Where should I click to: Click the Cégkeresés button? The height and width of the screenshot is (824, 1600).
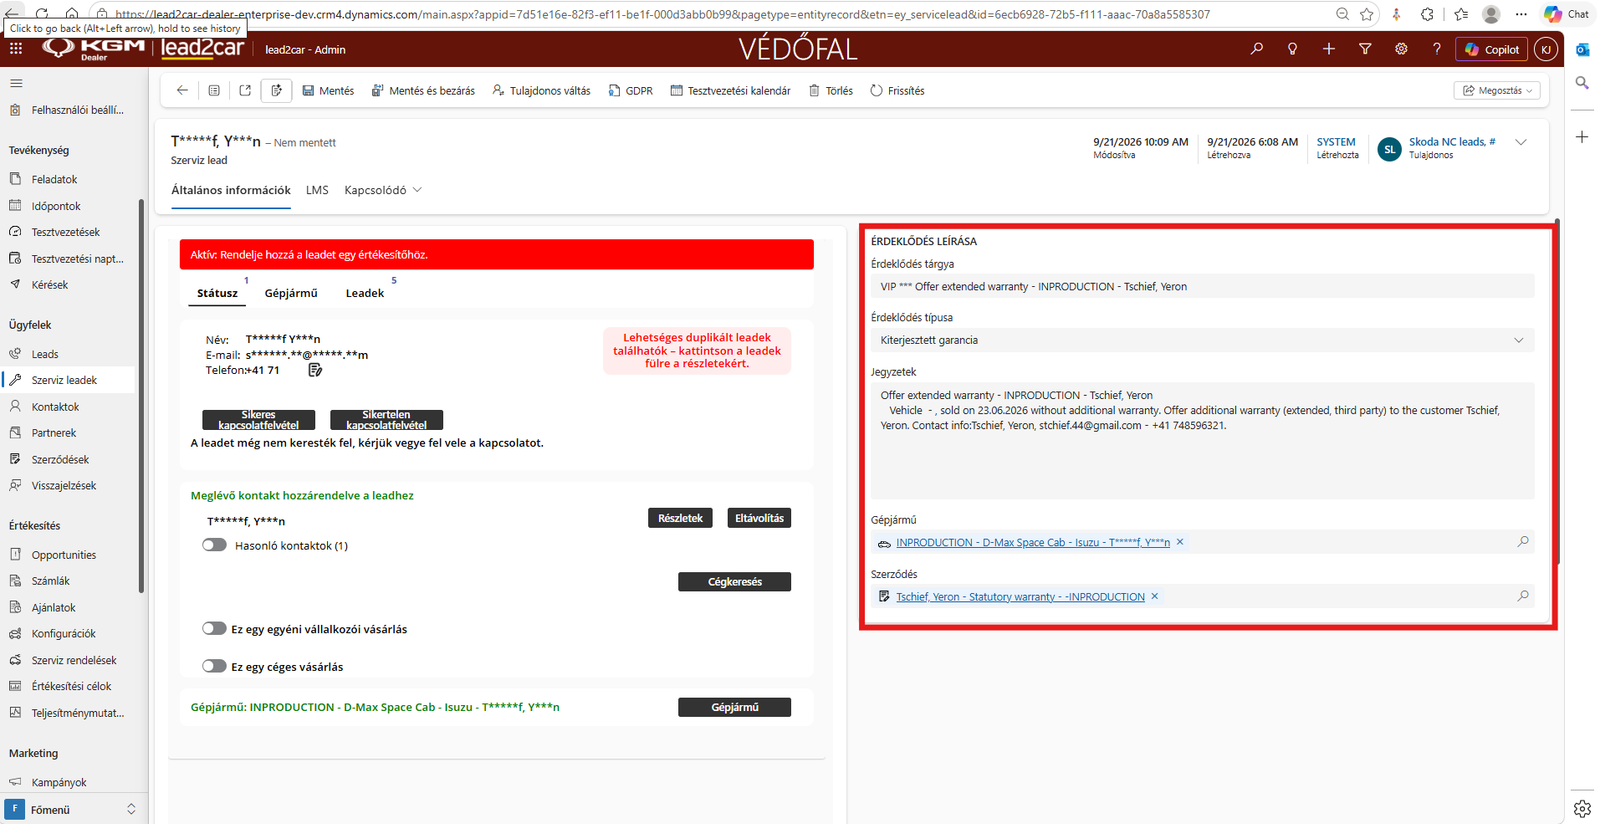734,582
